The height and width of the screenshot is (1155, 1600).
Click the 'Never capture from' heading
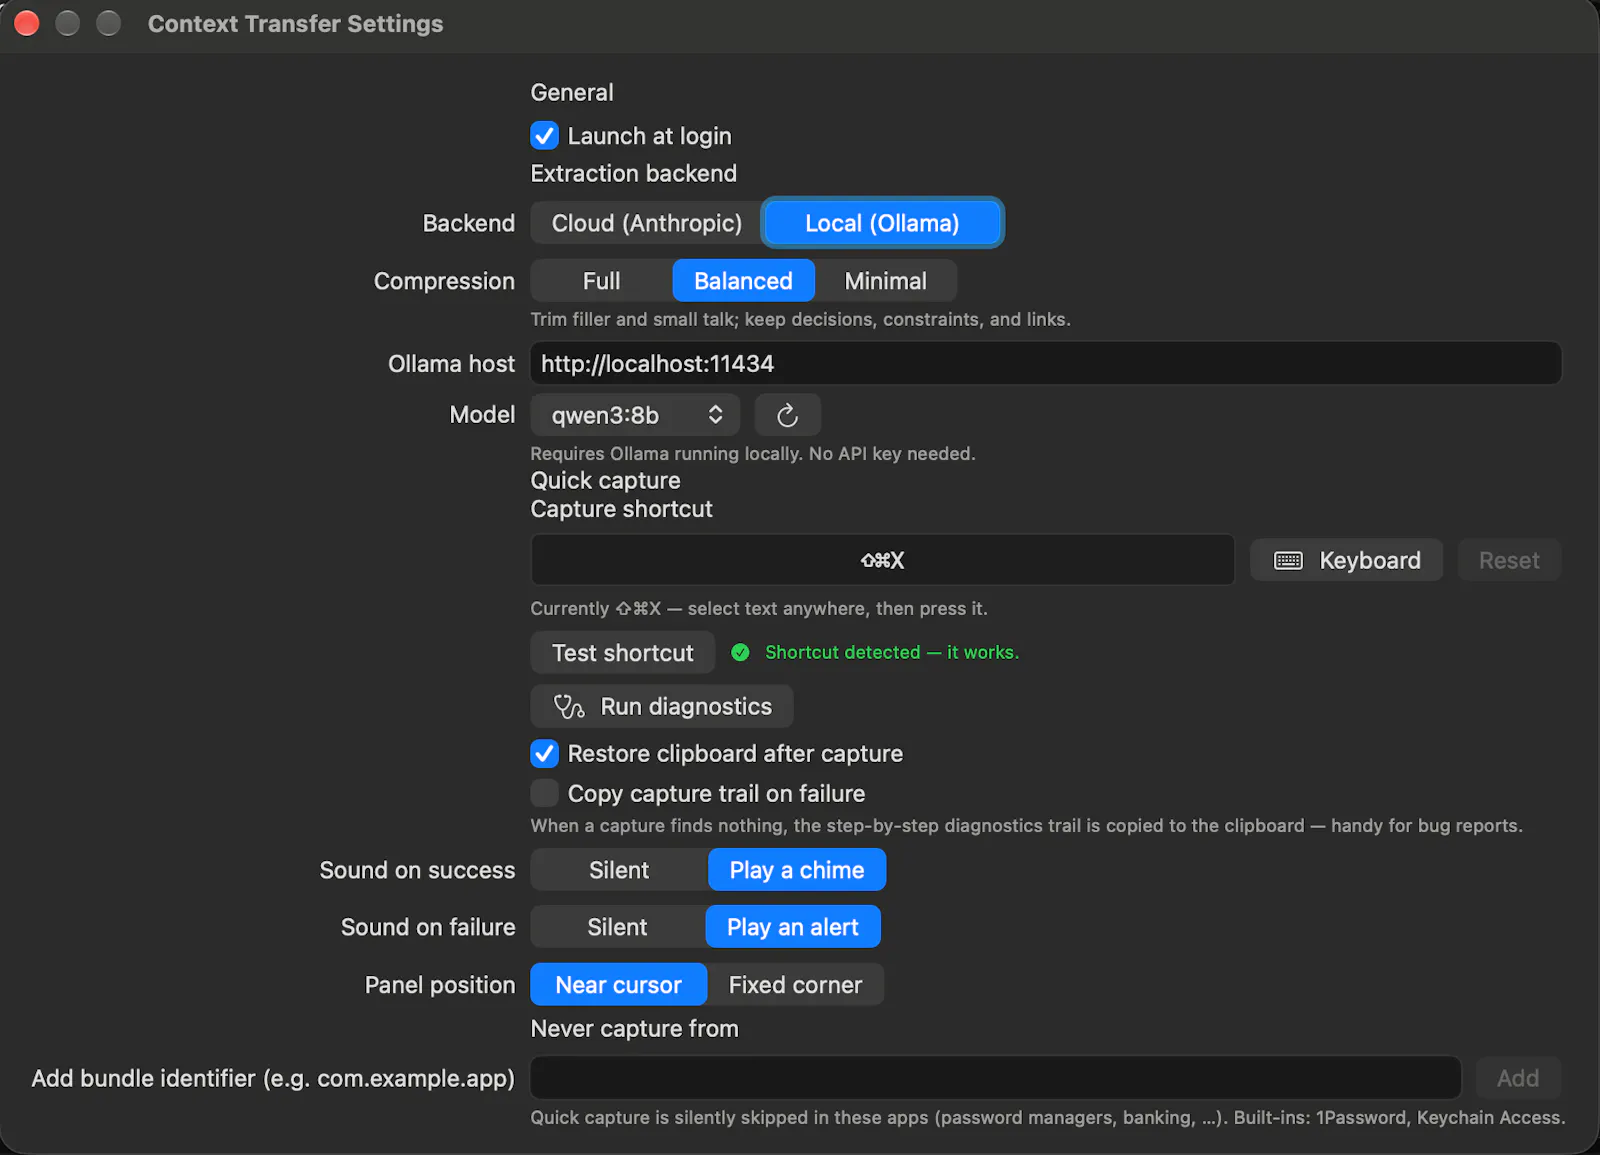tap(634, 1028)
